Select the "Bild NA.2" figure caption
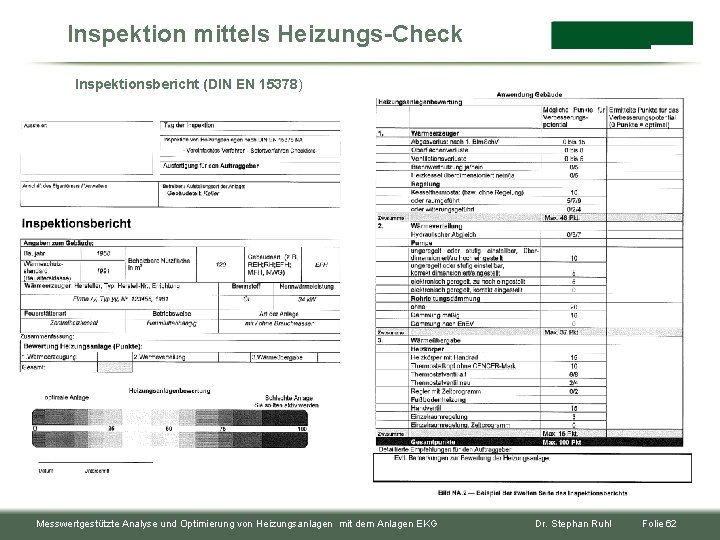 [532, 493]
